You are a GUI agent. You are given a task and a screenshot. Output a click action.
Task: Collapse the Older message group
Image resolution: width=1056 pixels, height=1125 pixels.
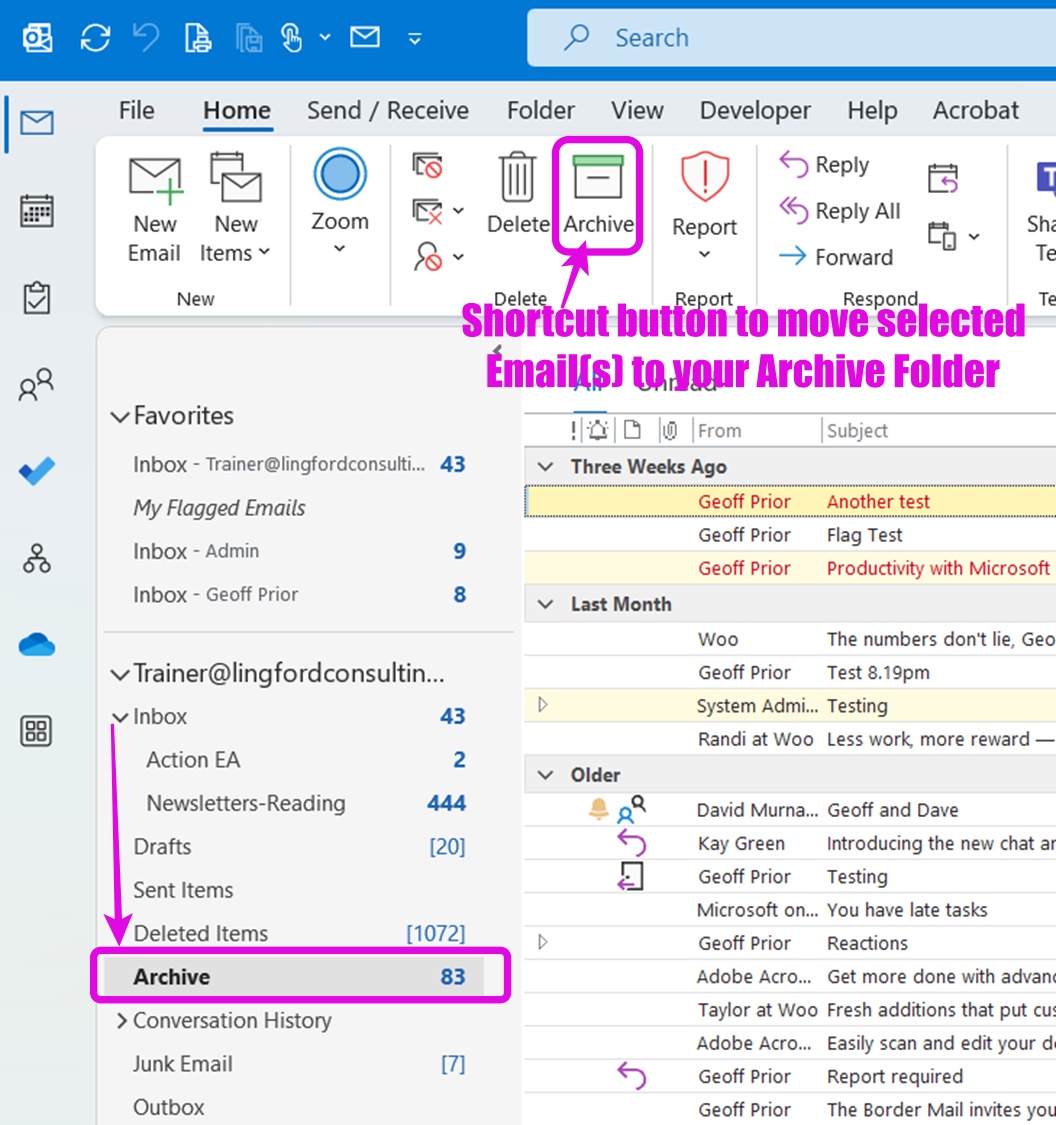pyautogui.click(x=545, y=774)
